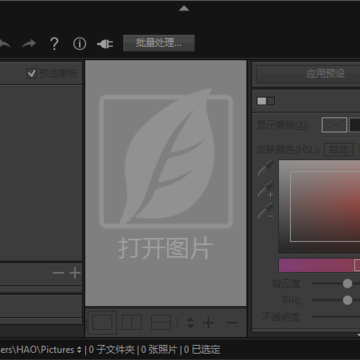Click the undo arrow icon
360x360 pixels.
(5, 44)
